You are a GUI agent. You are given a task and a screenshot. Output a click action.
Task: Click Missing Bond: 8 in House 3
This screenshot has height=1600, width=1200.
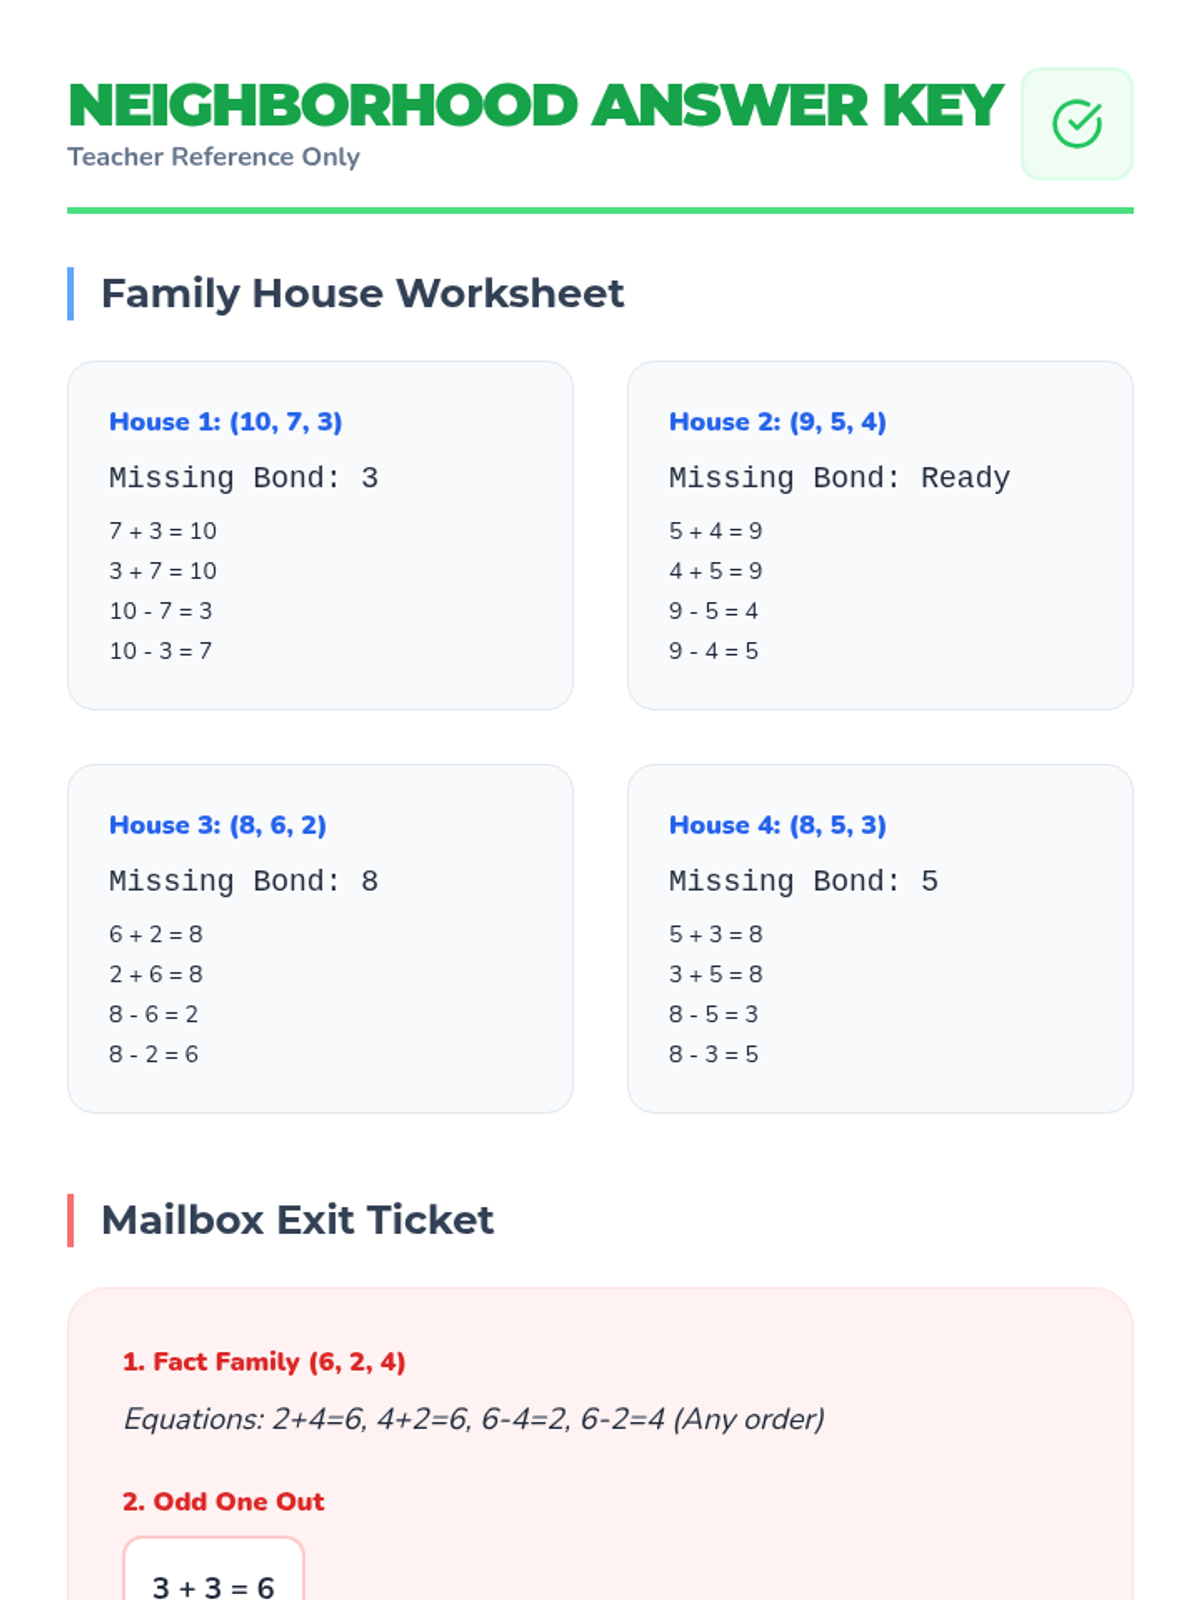(243, 881)
